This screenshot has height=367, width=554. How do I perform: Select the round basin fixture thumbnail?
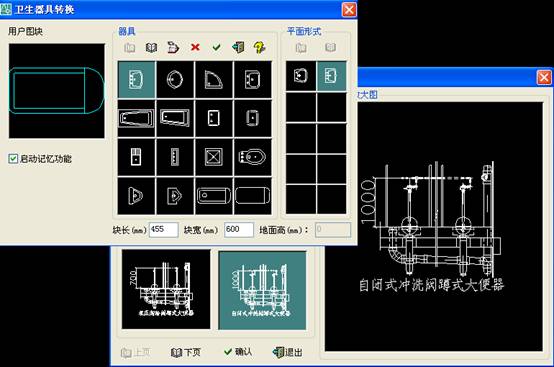pos(175,79)
